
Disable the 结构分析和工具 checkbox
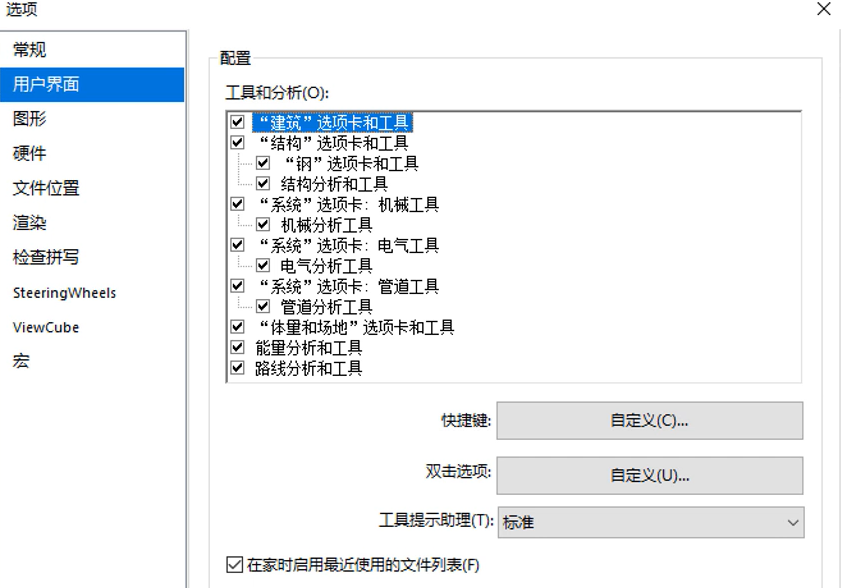tap(263, 183)
